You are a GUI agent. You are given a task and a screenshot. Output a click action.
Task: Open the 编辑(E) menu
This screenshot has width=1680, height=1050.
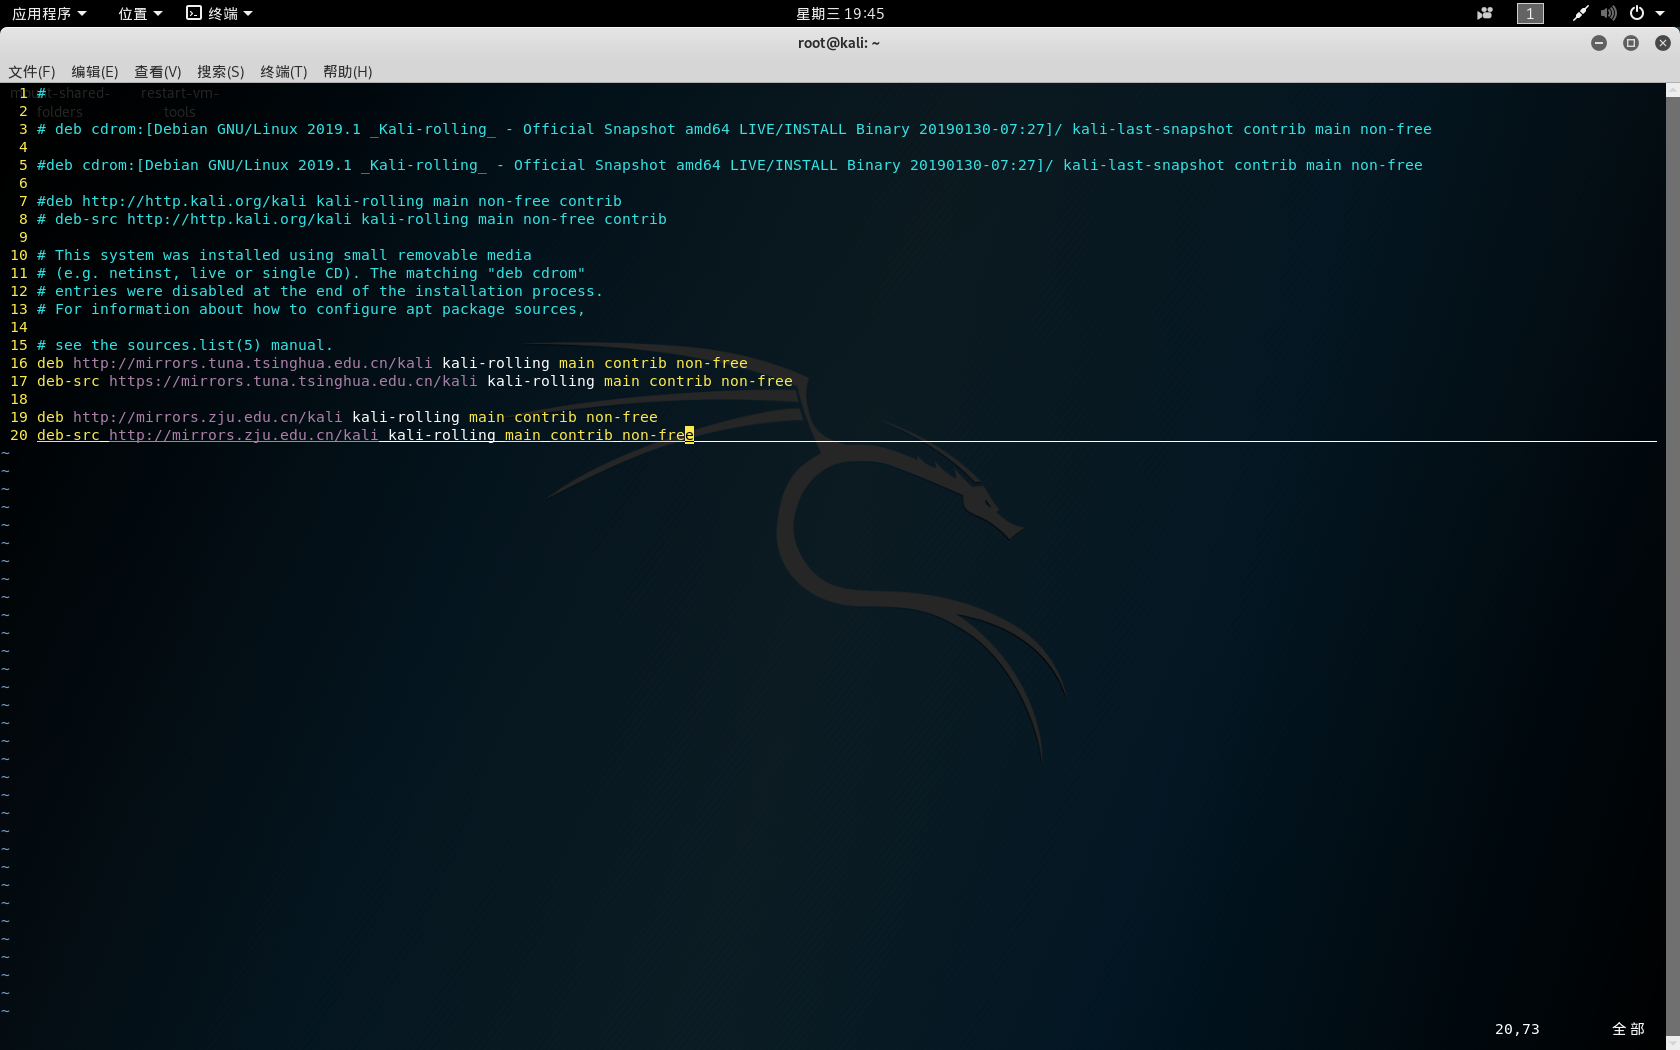tap(95, 72)
